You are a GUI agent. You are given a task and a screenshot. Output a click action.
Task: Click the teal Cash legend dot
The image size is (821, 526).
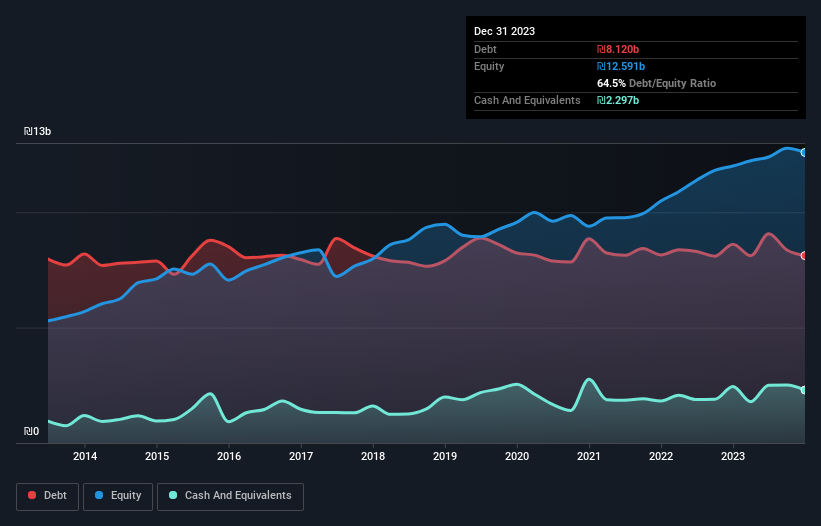[173, 495]
